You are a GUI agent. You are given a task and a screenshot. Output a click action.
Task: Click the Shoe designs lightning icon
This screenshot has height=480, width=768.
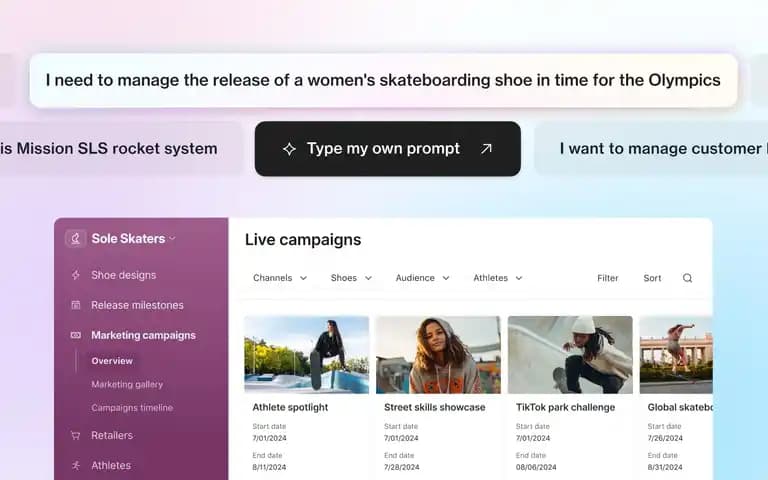[75, 275]
